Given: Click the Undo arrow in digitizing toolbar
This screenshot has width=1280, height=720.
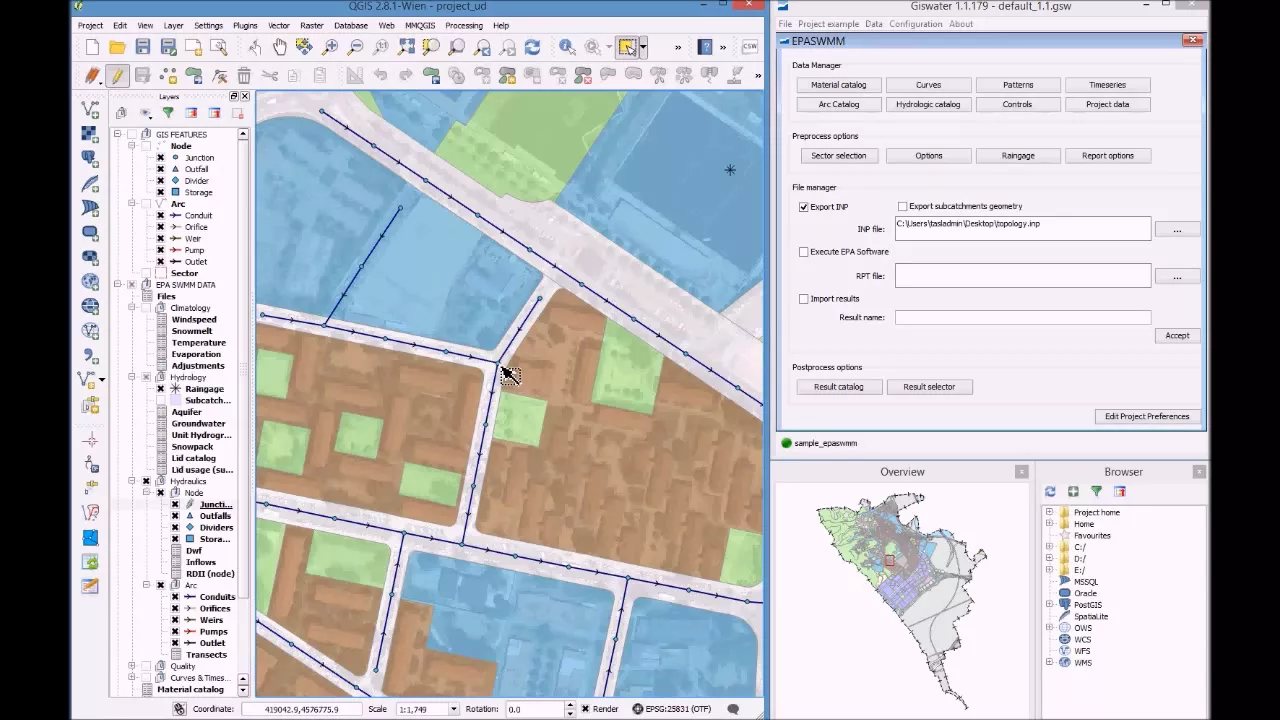Looking at the screenshot, I should pos(380,75).
